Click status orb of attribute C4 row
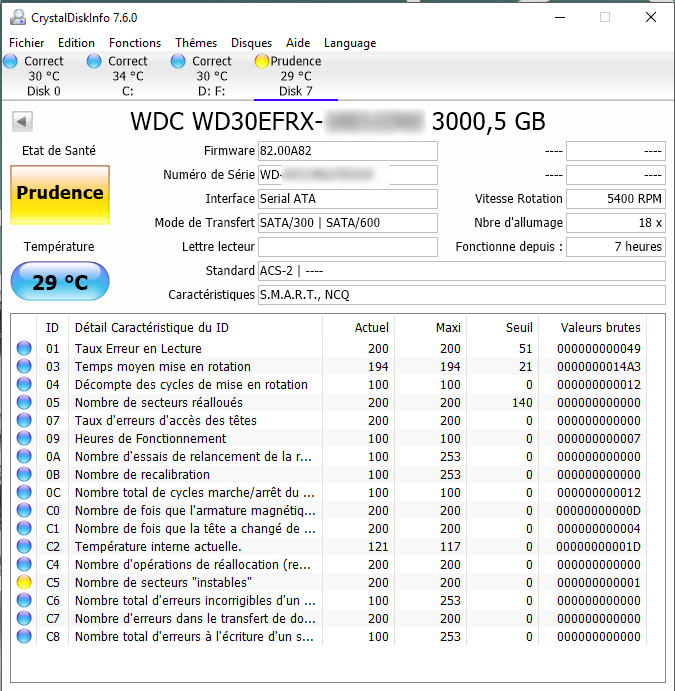675x691 pixels. tap(24, 565)
